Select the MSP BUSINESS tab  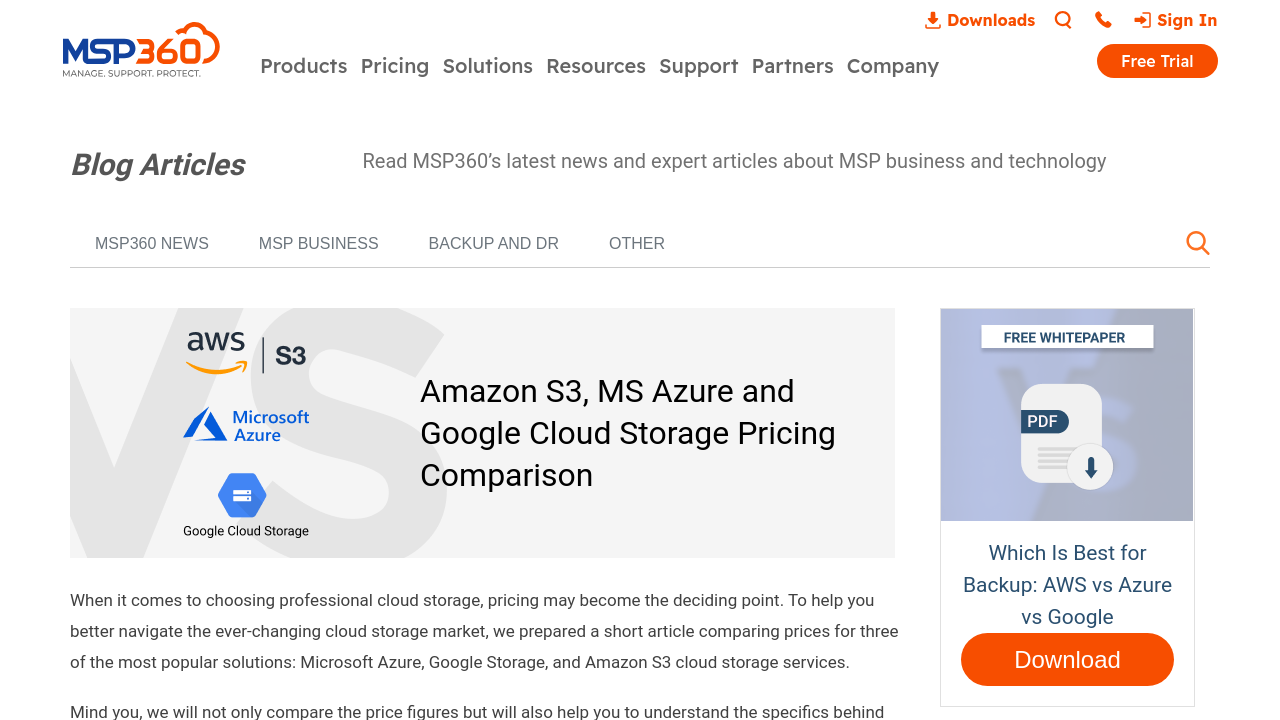(x=319, y=244)
